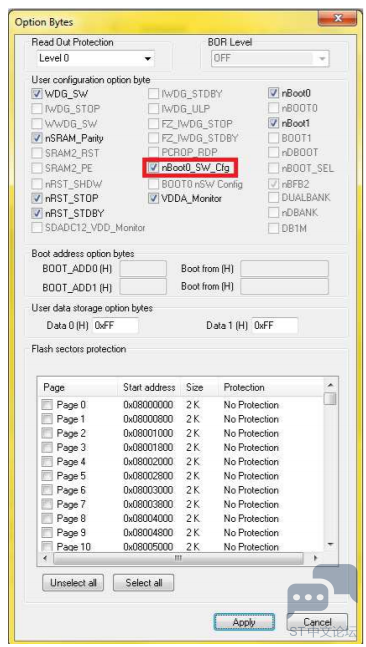Toggle the nBoot1 checkbox
The image size is (366, 647).
pos(273,123)
